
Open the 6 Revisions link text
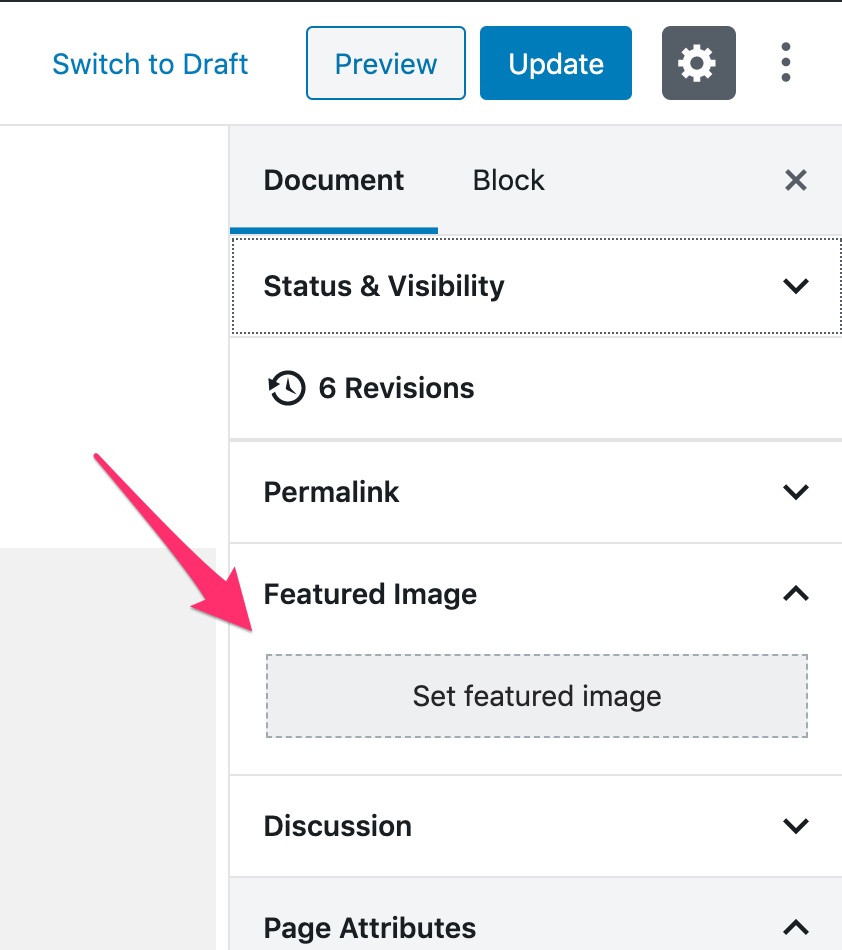pos(396,388)
